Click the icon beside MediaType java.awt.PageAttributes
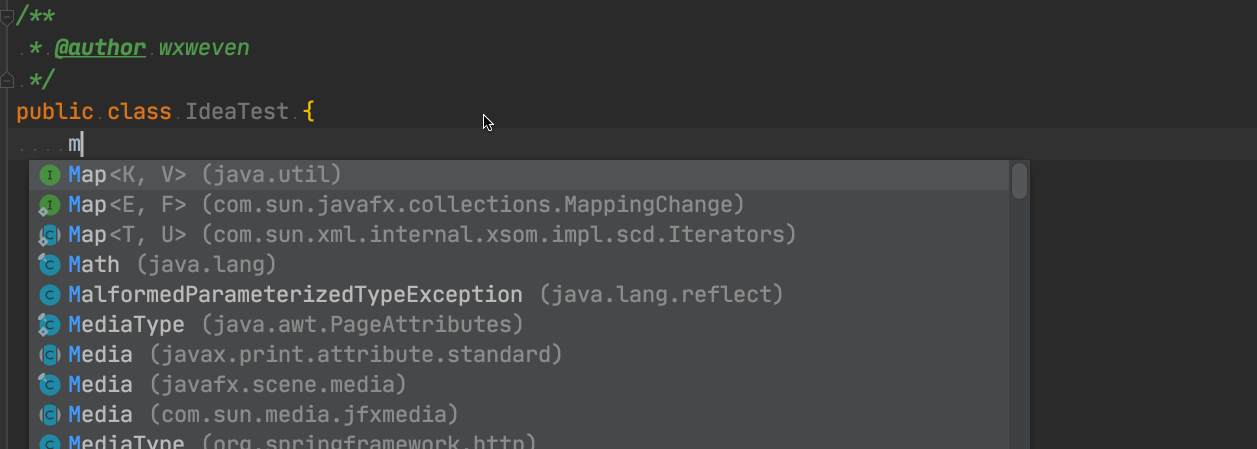This screenshot has width=1257, height=449. point(49,325)
